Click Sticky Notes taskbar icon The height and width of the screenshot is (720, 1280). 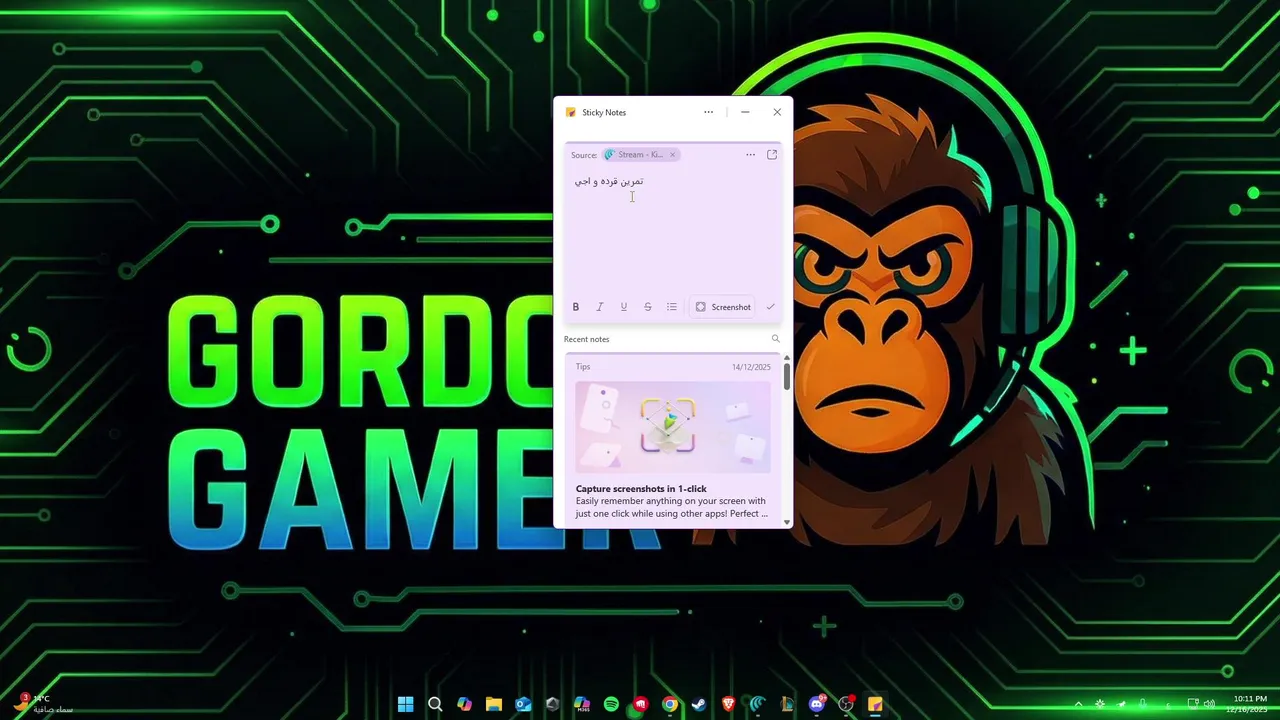[875, 704]
